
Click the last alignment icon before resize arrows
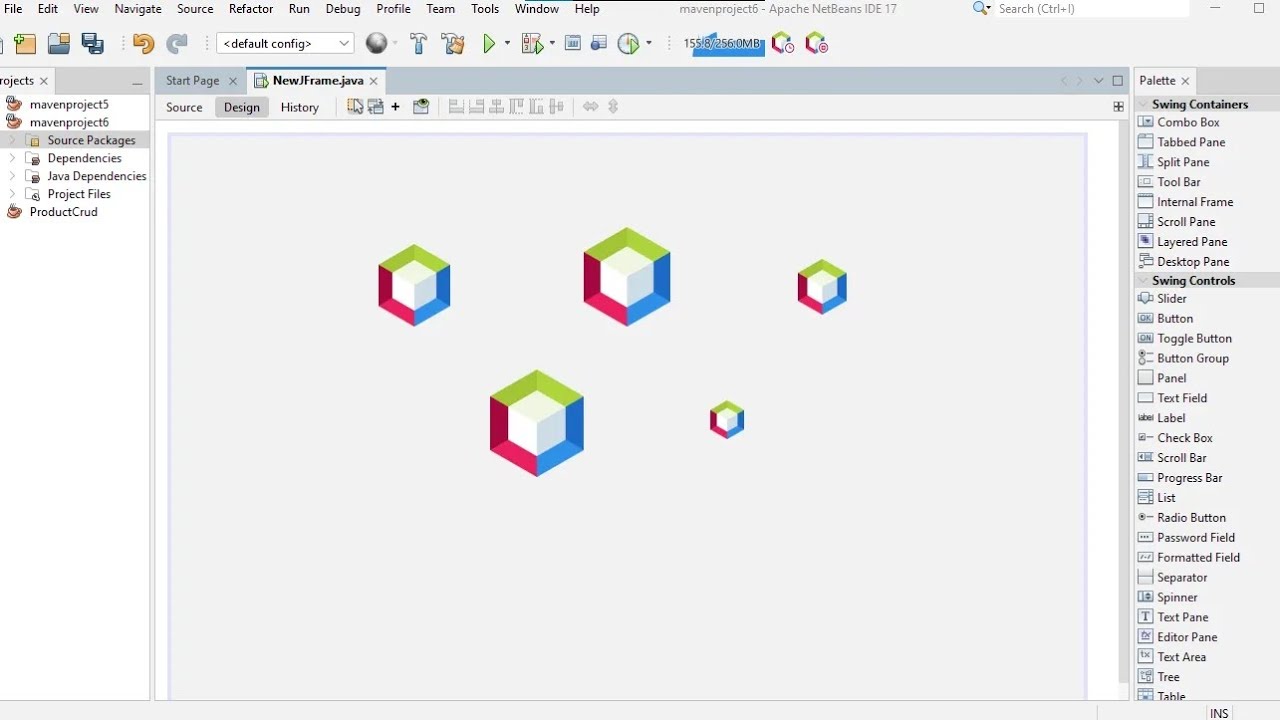click(556, 107)
